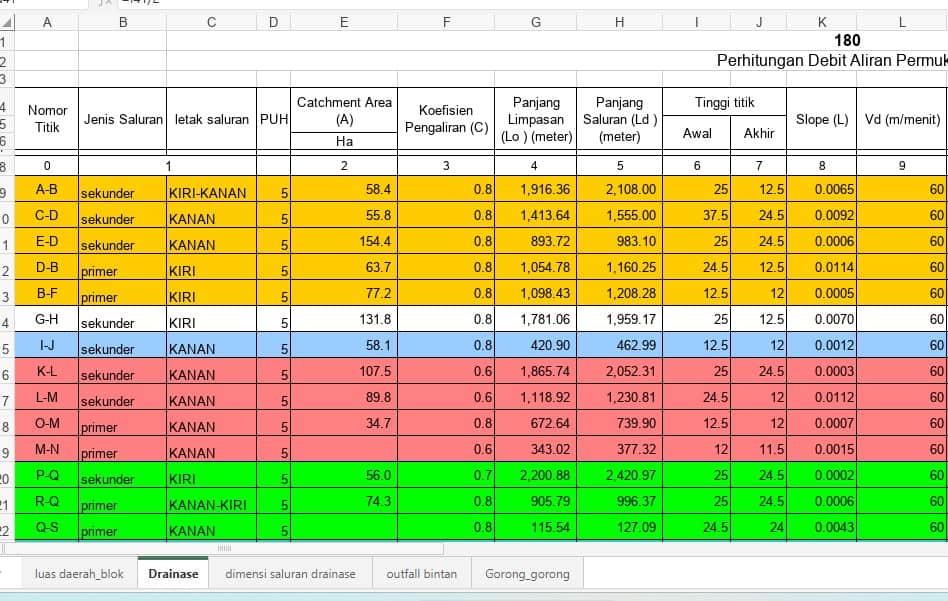The width and height of the screenshot is (948, 601).
Task: Select the A-B cell in Nomor Titik
Action: [47, 190]
